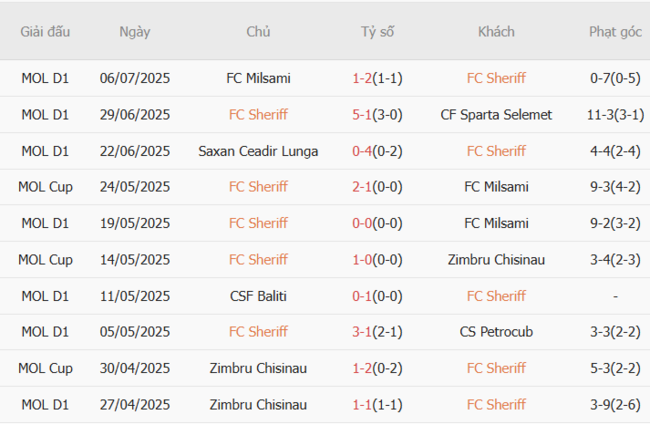
Task: Click the MOL Cup label on 14/05/2025
Action: point(45,260)
